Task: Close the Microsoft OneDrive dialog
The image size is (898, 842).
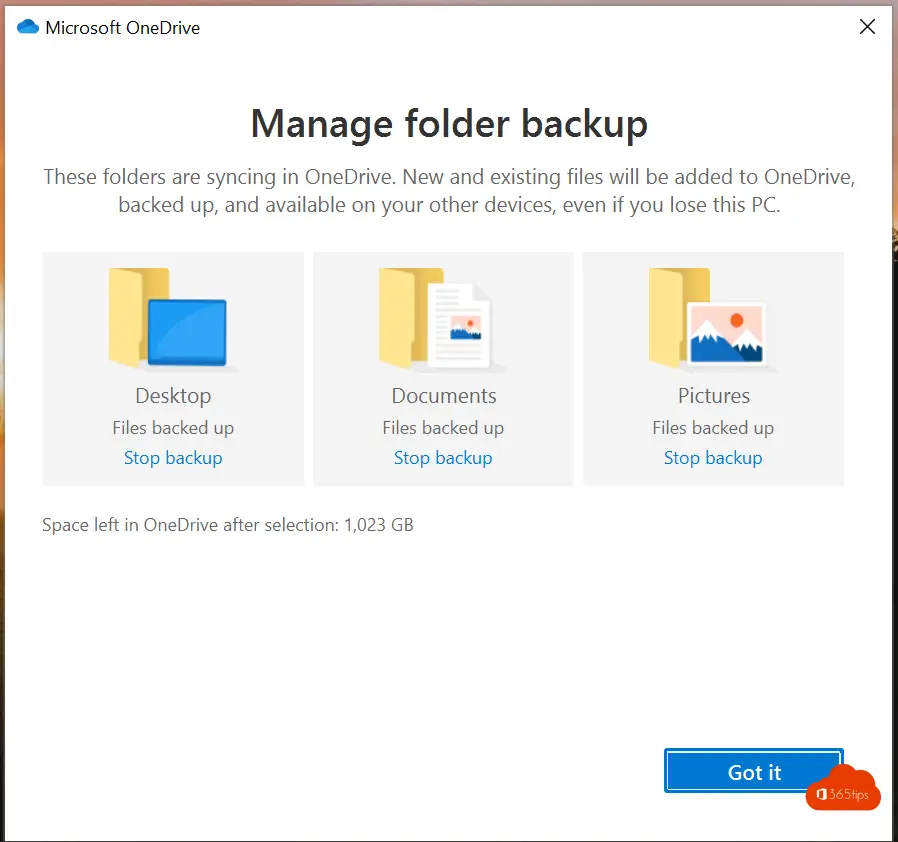Action: pyautogui.click(x=867, y=26)
